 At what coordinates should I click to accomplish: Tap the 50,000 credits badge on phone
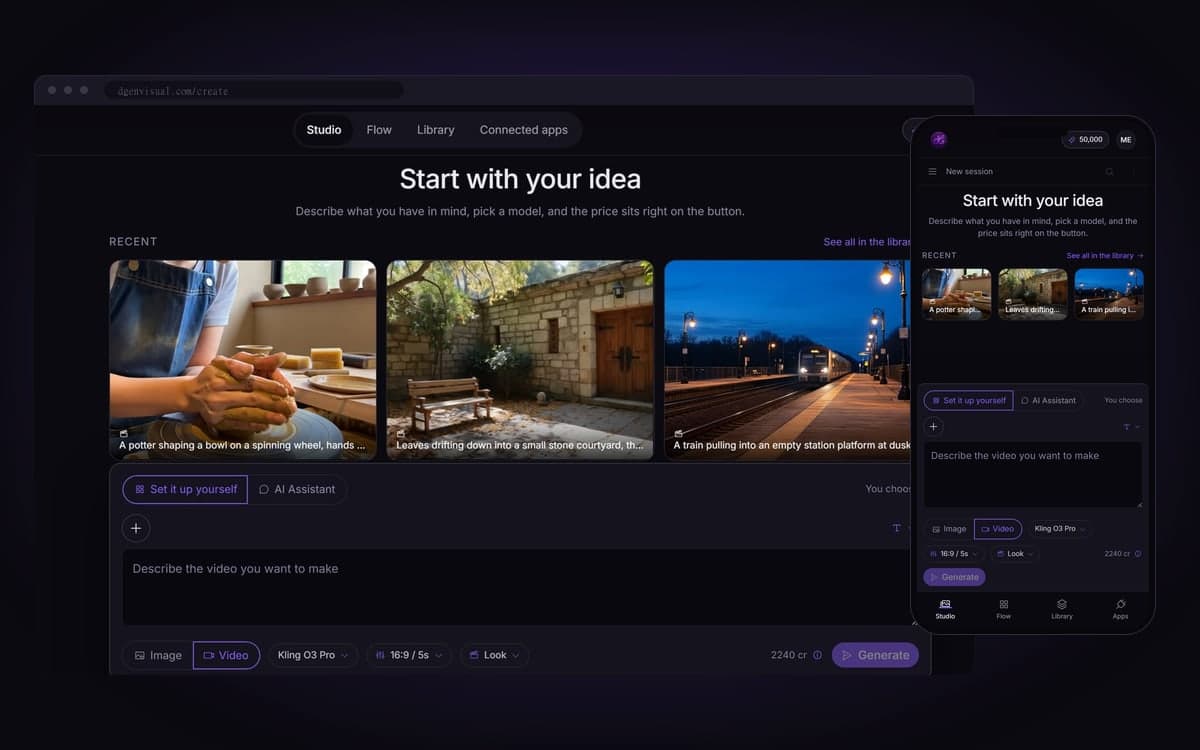1085,140
